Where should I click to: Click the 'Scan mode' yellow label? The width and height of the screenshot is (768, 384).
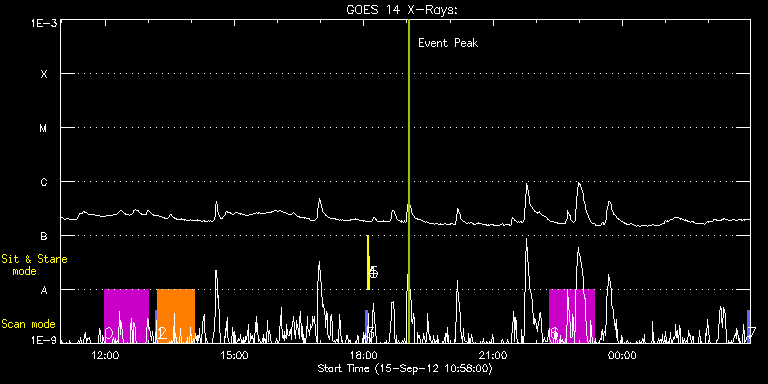pyautogui.click(x=28, y=324)
